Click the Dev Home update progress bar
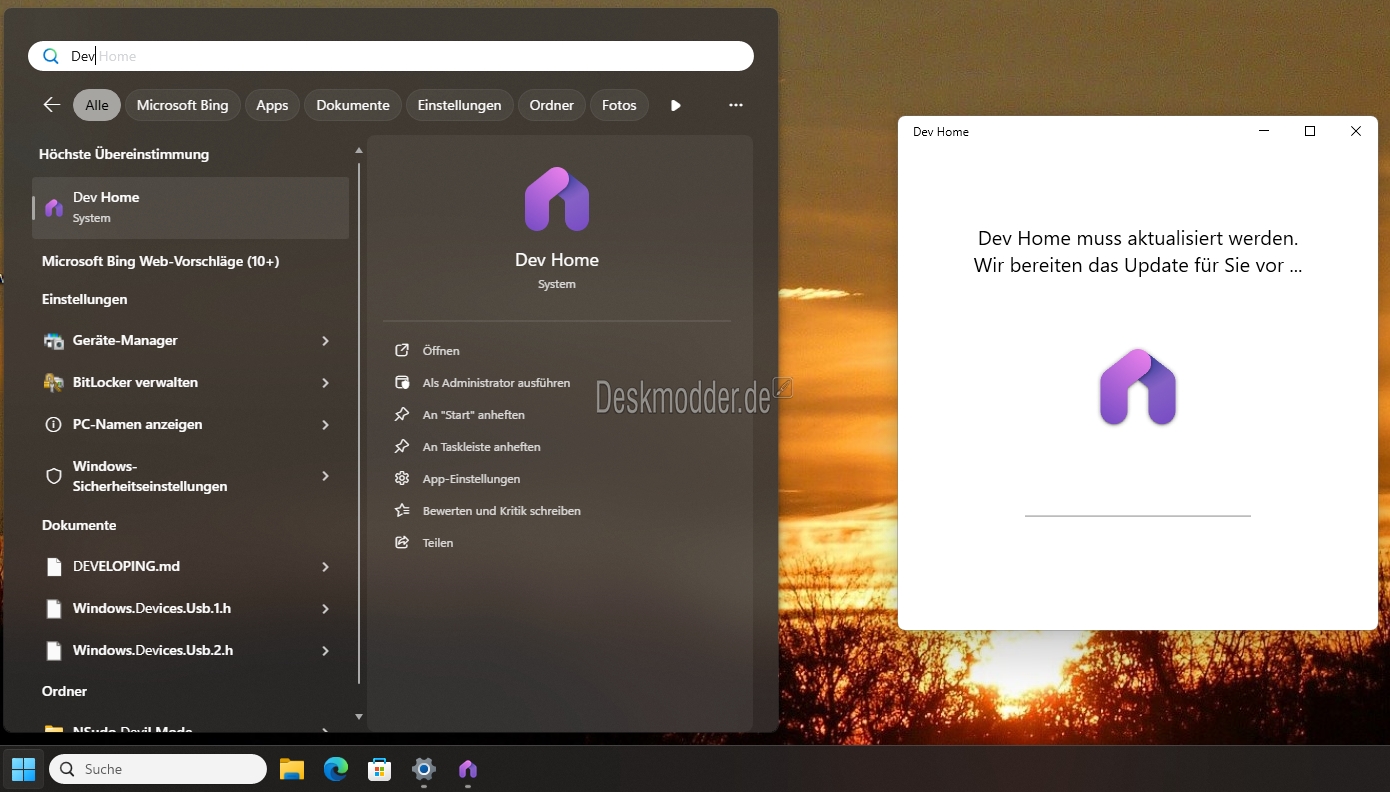This screenshot has width=1390, height=792. (1138, 516)
